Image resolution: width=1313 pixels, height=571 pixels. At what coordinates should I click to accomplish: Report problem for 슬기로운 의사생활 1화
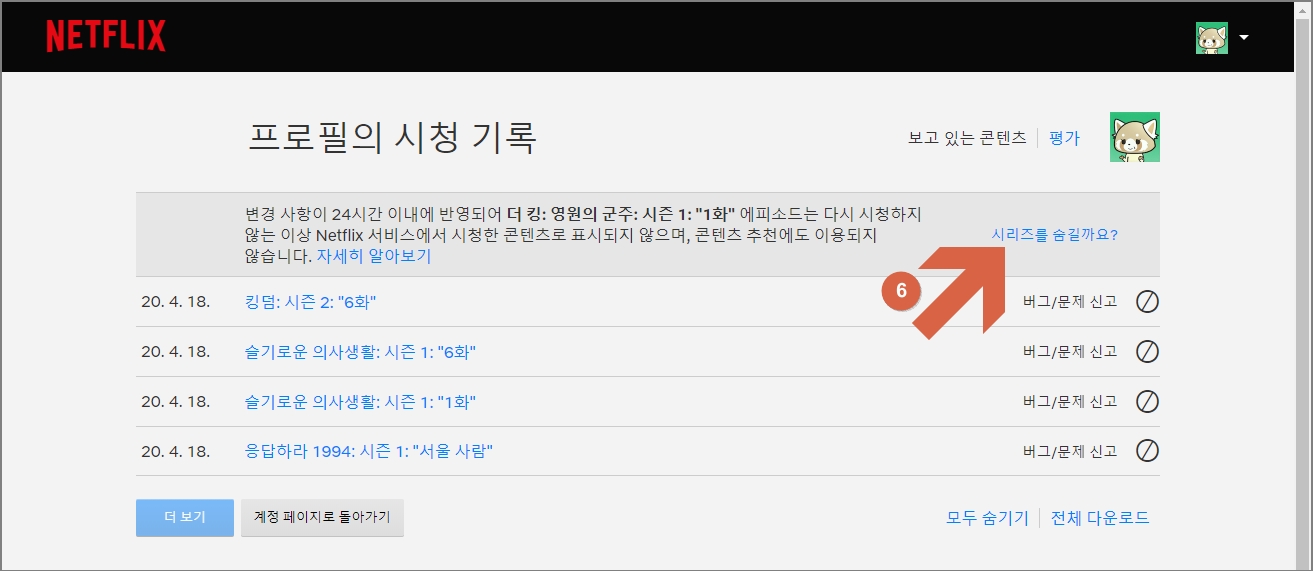click(x=1069, y=401)
